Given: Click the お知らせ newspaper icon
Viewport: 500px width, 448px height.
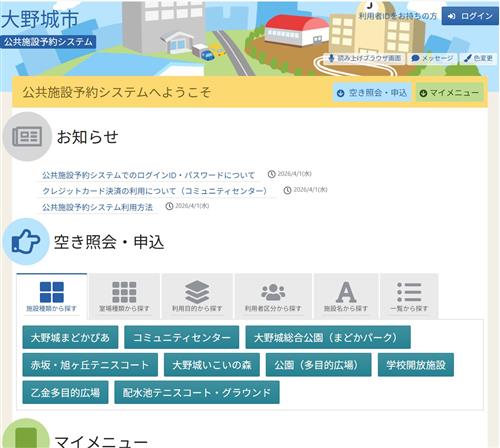Looking at the screenshot, I should pyautogui.click(x=27, y=137).
